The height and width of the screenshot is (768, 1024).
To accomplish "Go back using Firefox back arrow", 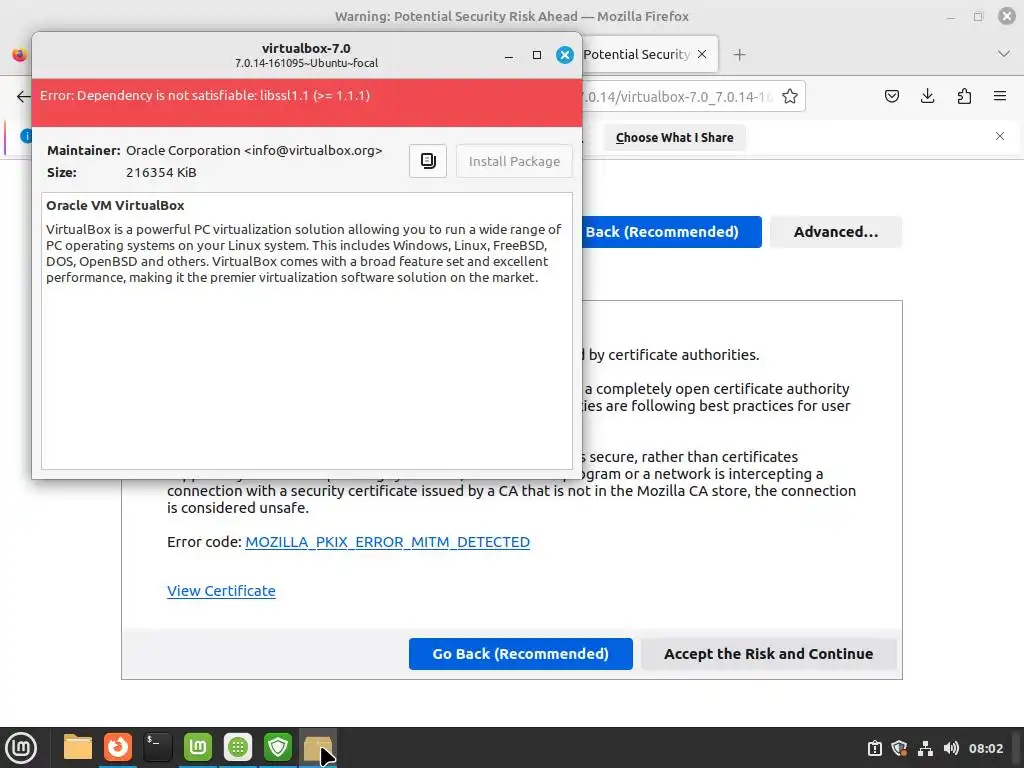I will 23,97.
